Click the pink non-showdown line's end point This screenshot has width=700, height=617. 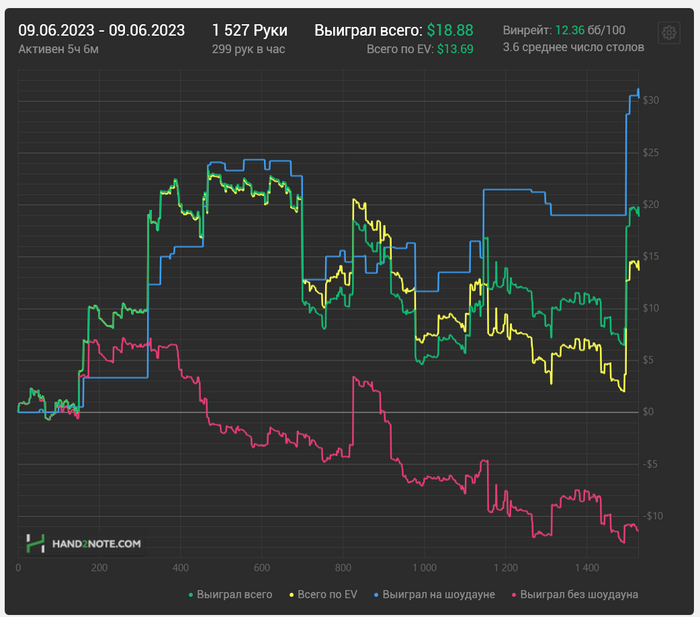coord(638,530)
